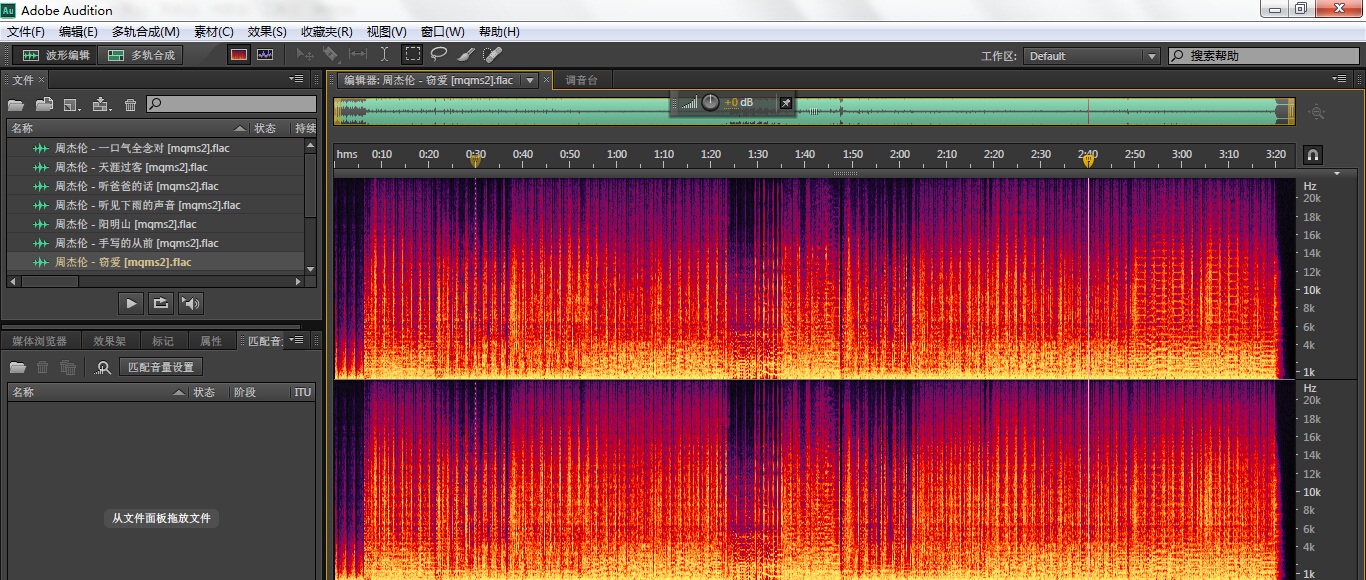Open the 效果架 tab
1366x580 pixels.
(x=109, y=341)
